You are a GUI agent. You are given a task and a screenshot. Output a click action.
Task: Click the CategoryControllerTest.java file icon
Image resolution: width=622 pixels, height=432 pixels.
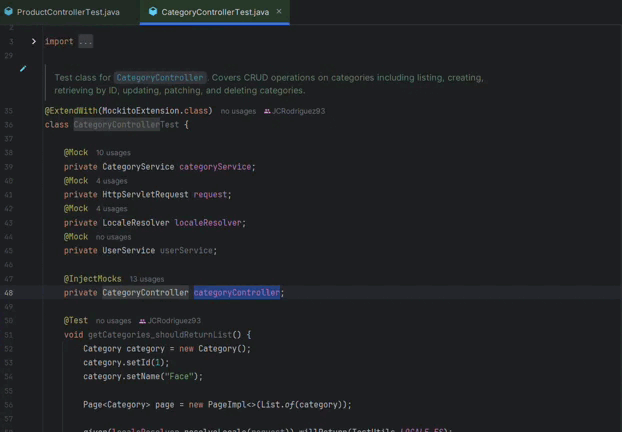153,12
